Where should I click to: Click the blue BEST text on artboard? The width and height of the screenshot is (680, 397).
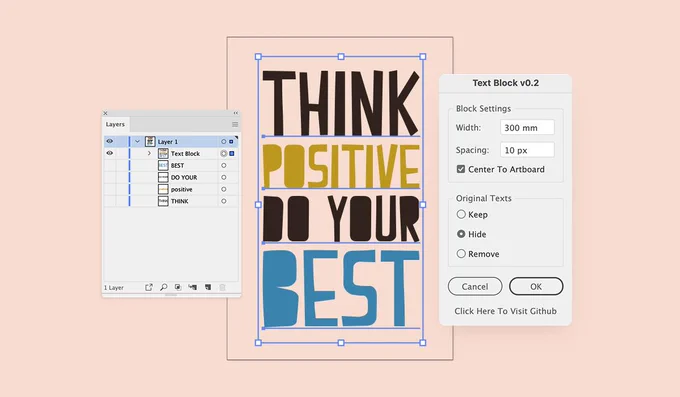(341, 289)
